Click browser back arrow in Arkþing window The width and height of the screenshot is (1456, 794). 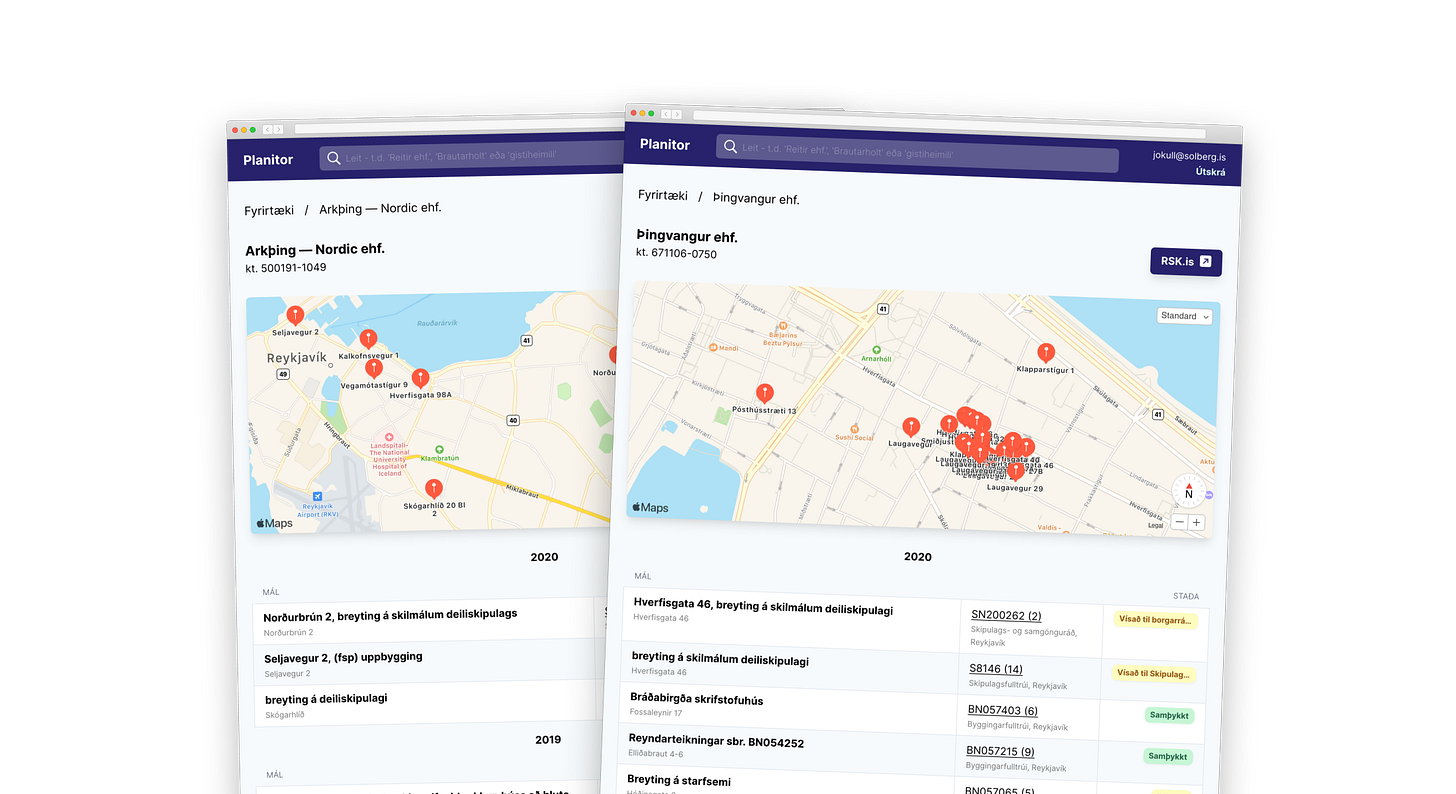point(267,129)
